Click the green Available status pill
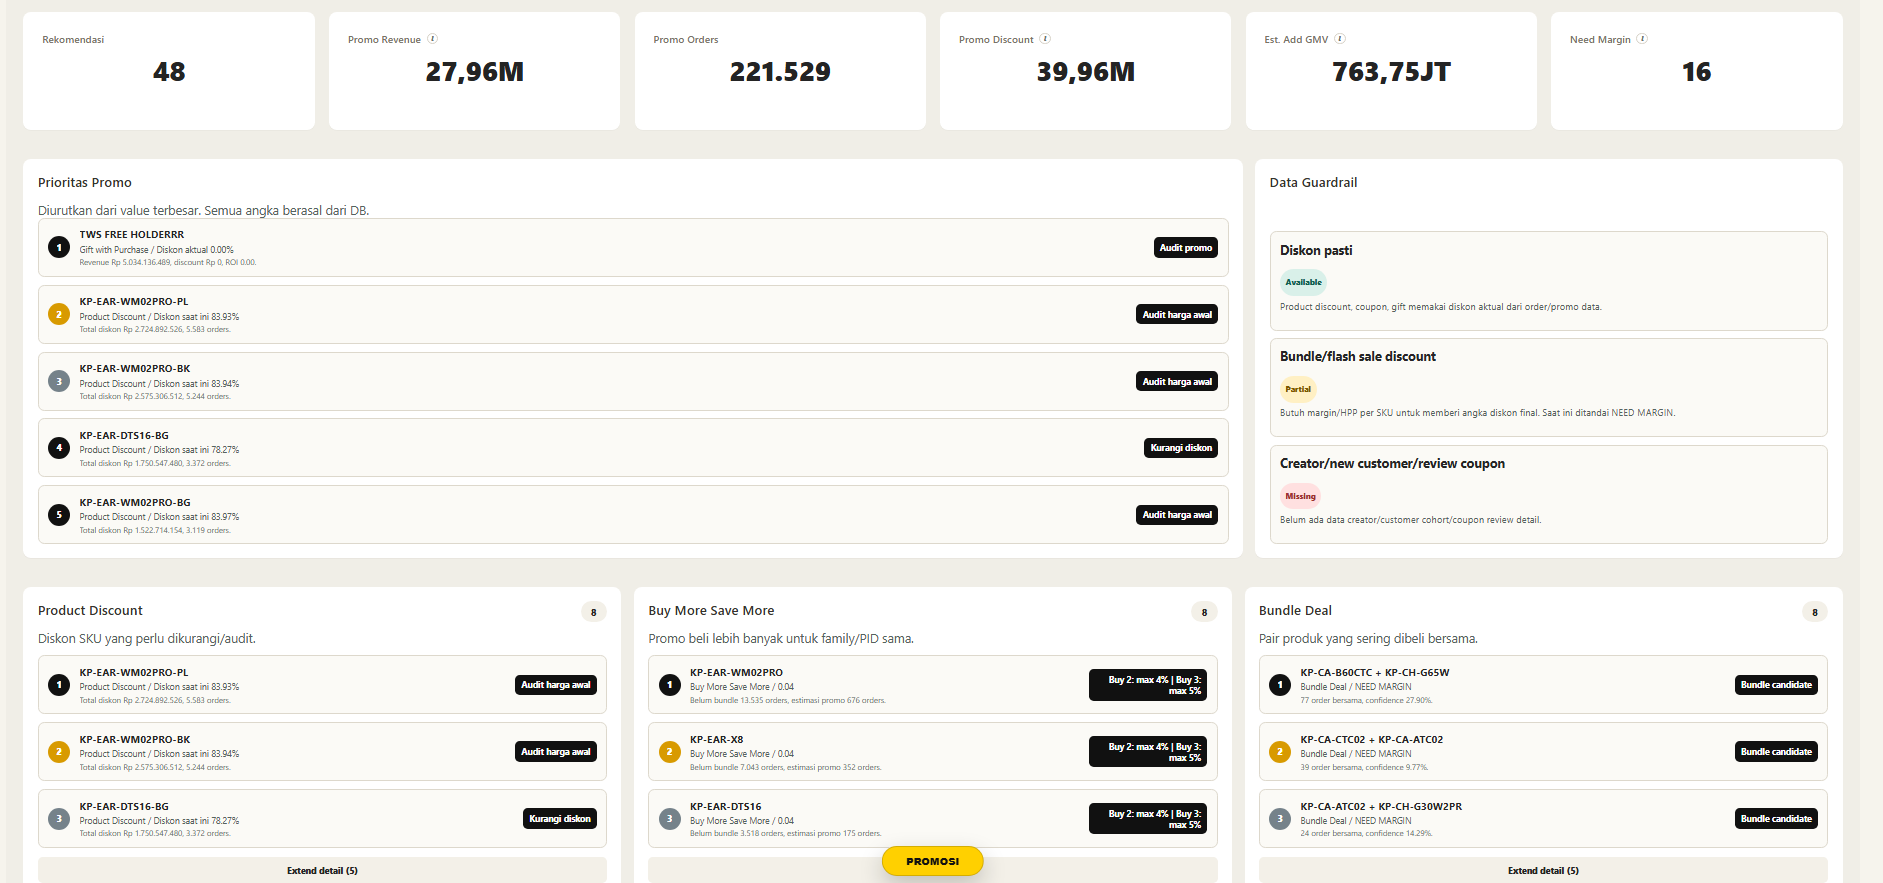Image resolution: width=1883 pixels, height=883 pixels. pyautogui.click(x=1303, y=282)
